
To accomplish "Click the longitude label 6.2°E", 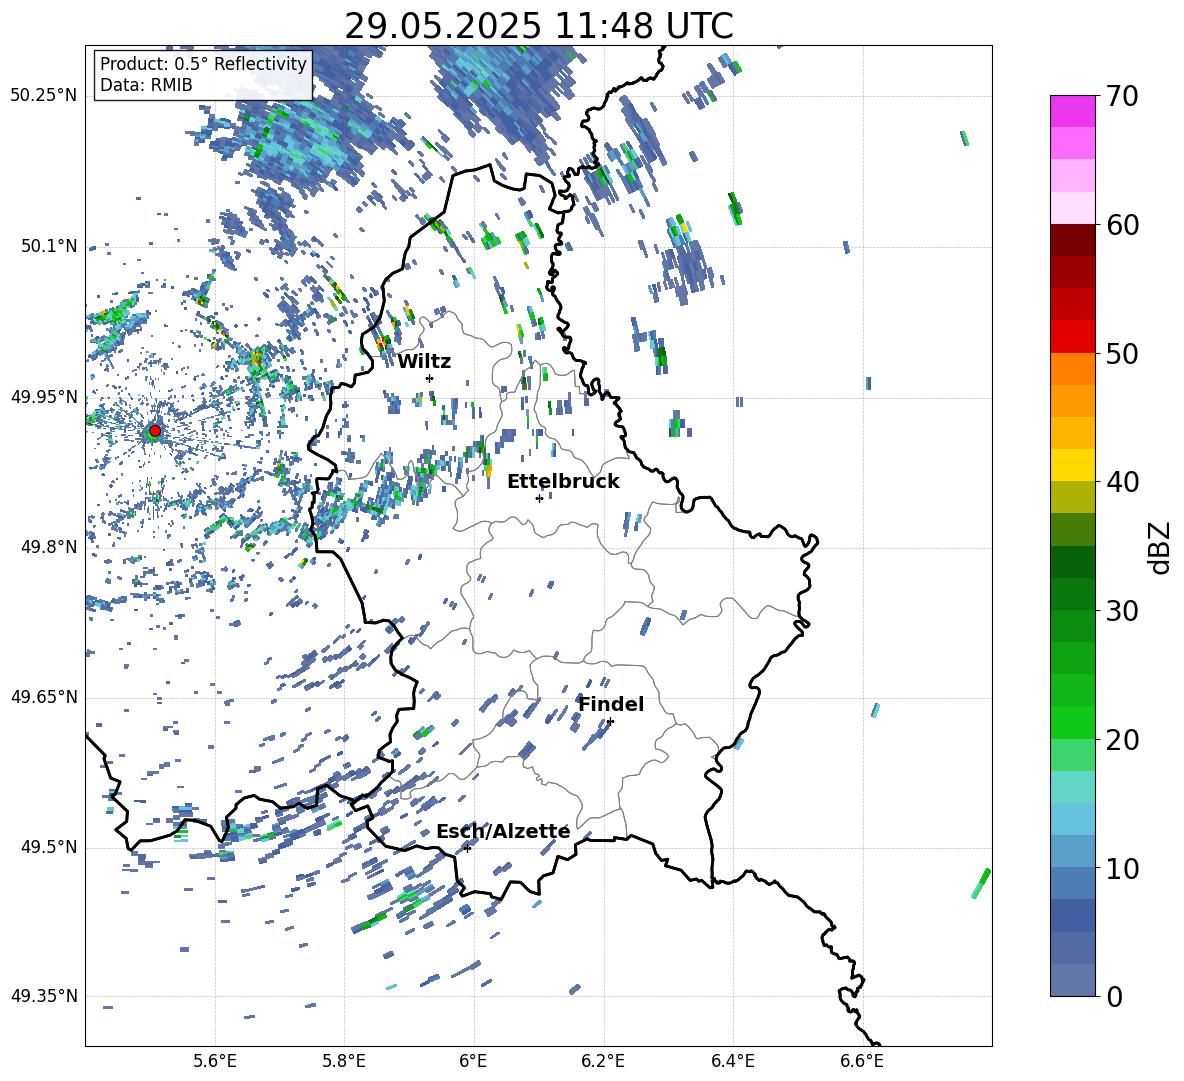I will tap(603, 1061).
